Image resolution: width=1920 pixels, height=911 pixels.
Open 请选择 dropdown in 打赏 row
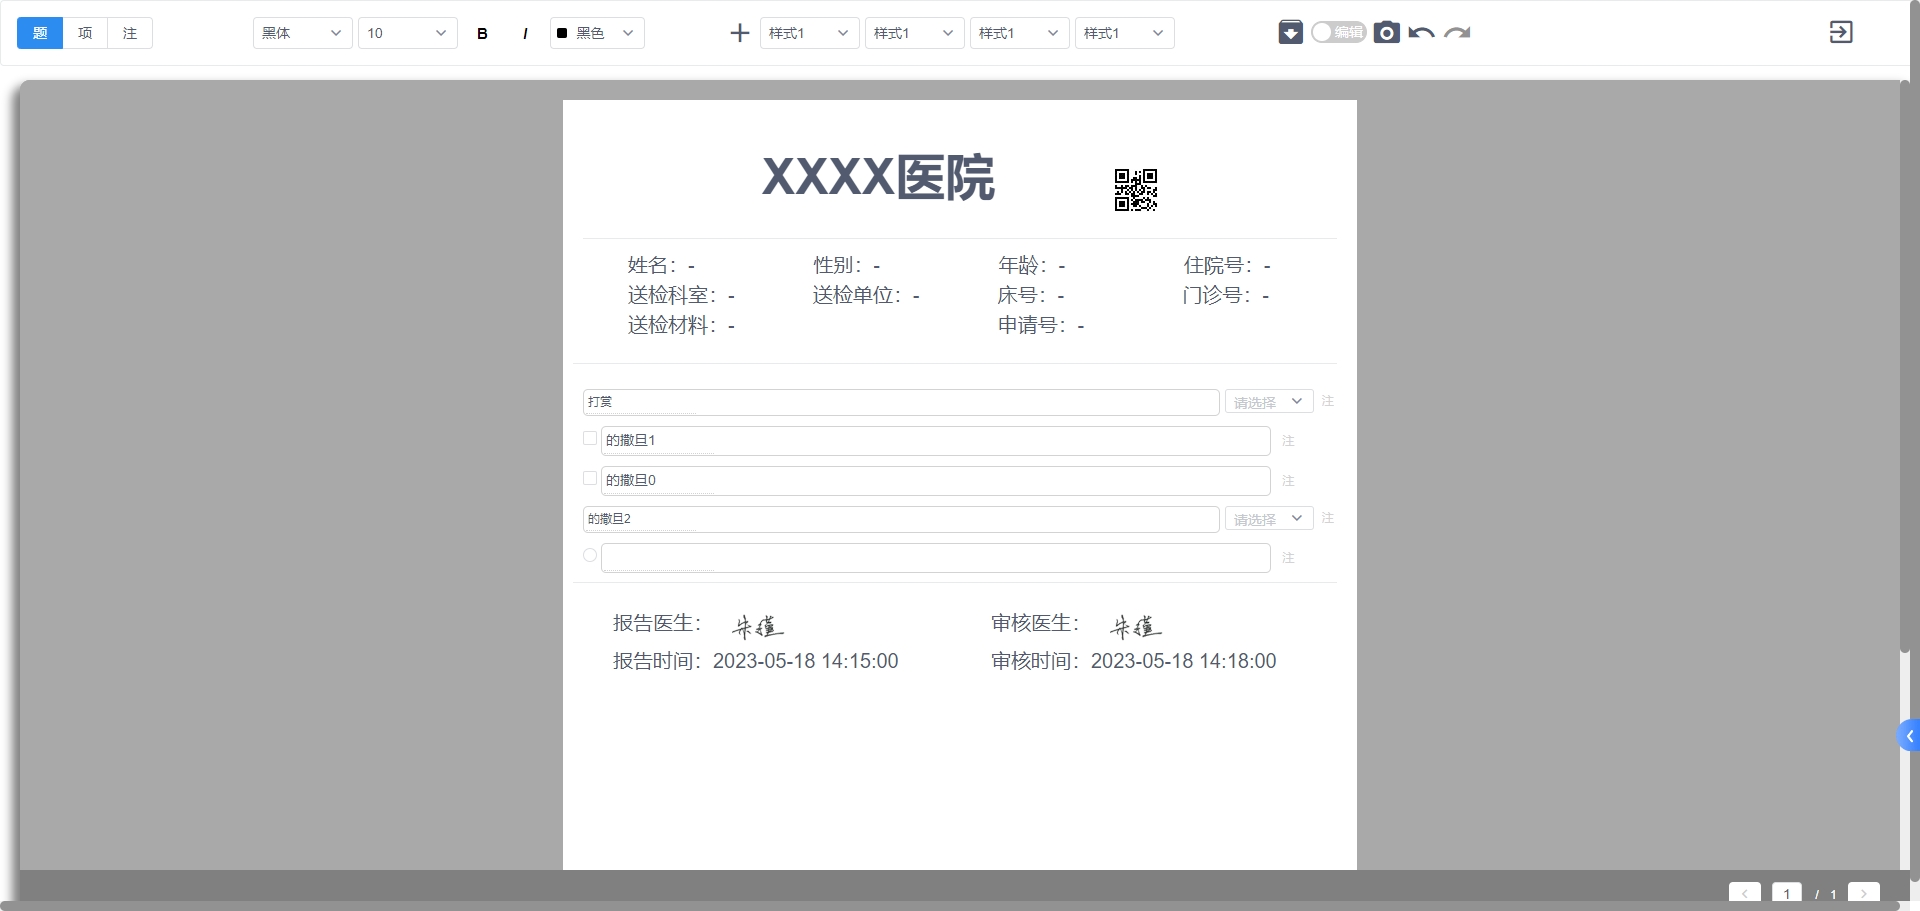tap(1269, 402)
